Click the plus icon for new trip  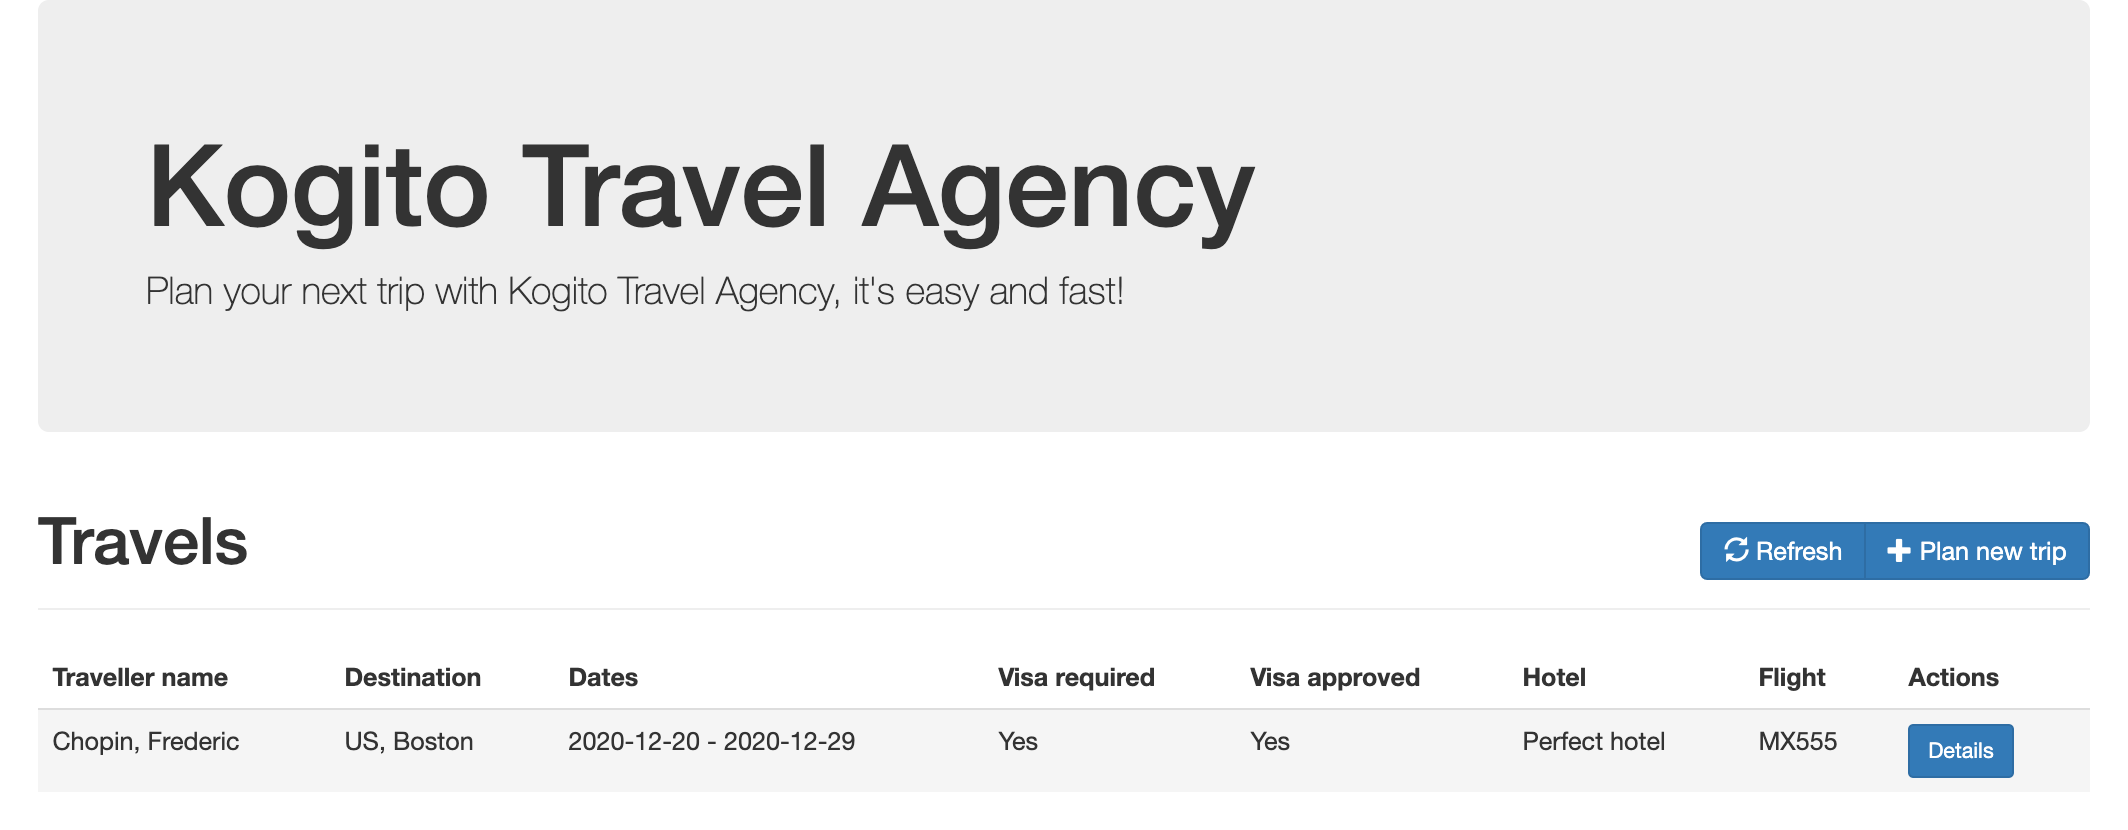click(x=1898, y=551)
